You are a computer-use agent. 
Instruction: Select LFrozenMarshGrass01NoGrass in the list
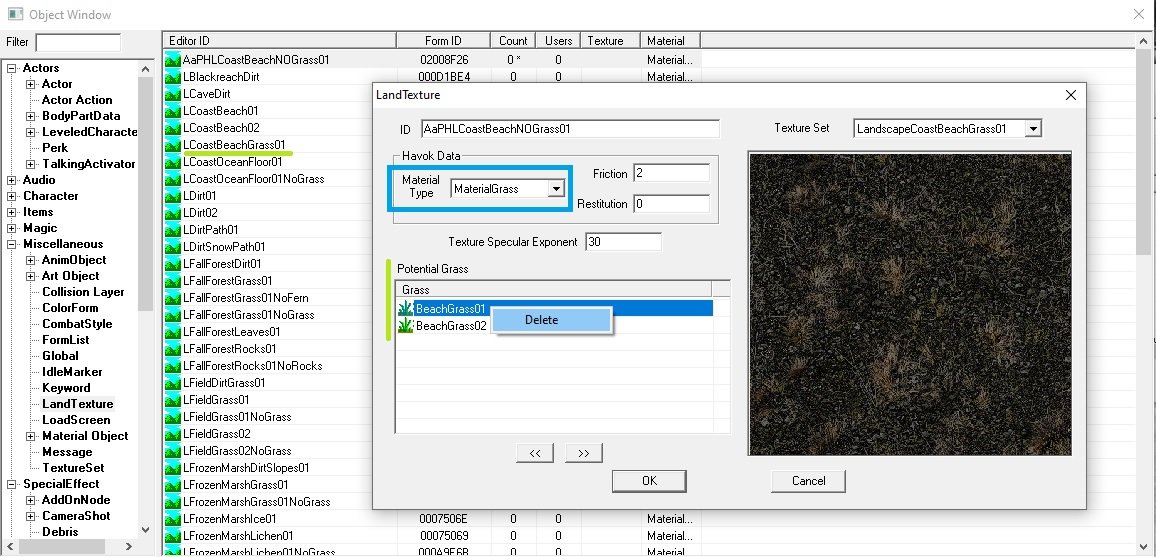(x=257, y=502)
